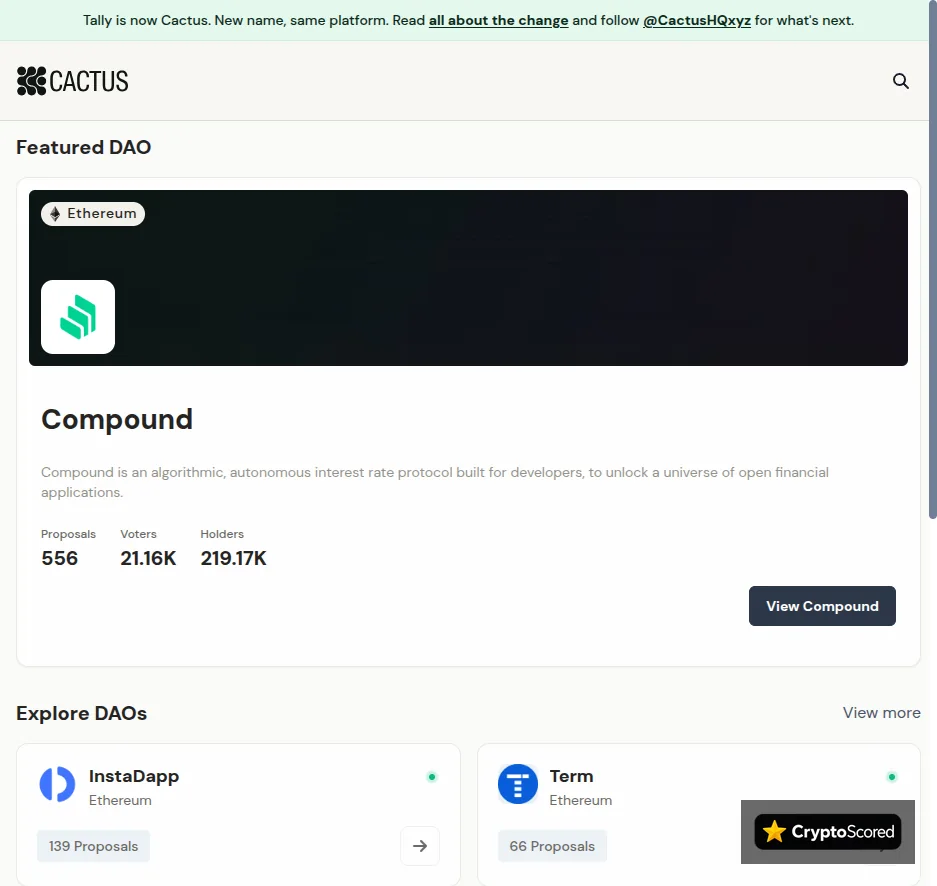Click Ethereum label under Term
937x886 pixels.
tap(581, 800)
